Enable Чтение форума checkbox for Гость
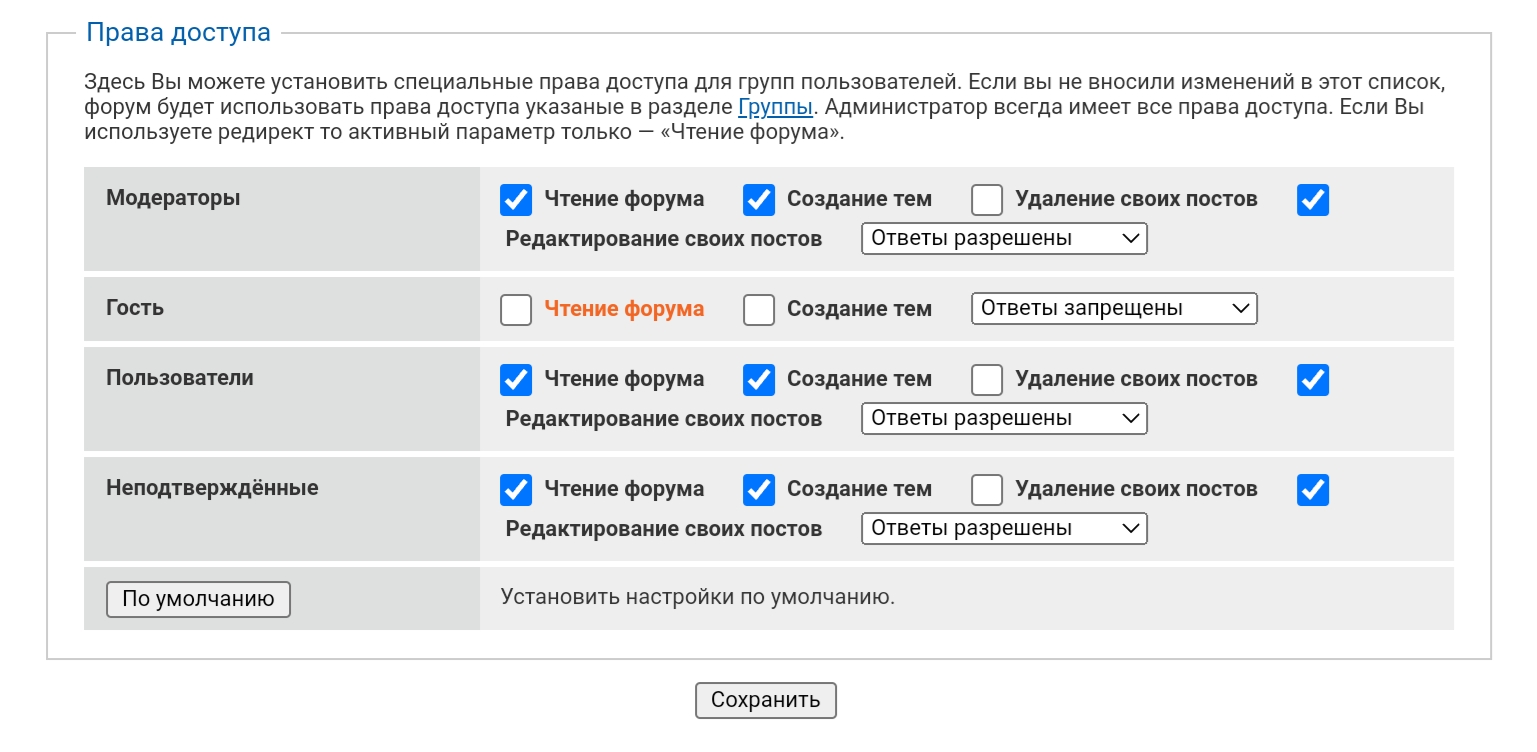This screenshot has height=752, width=1537. click(x=516, y=310)
